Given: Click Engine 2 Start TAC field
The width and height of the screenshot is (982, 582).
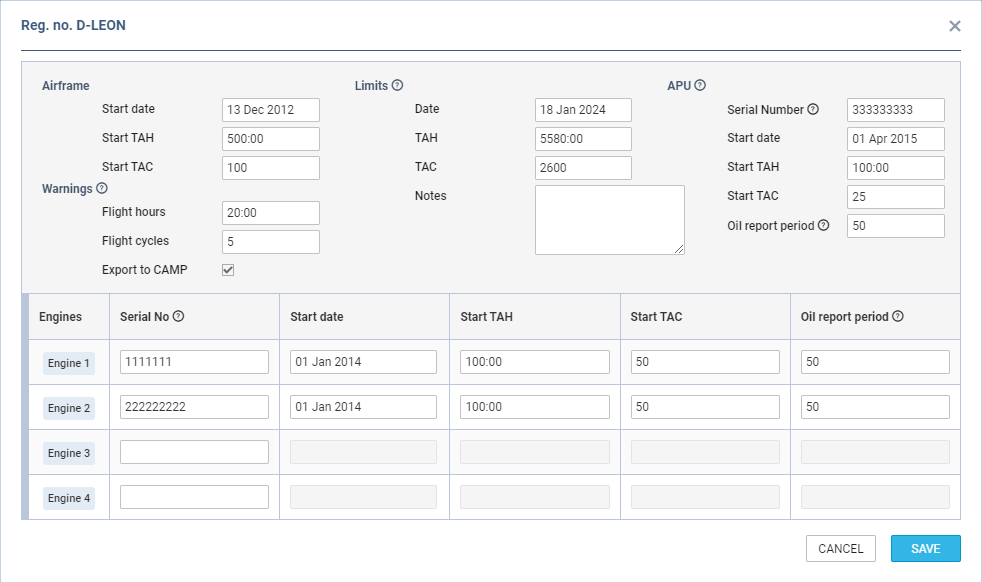Looking at the screenshot, I should 705,407.
